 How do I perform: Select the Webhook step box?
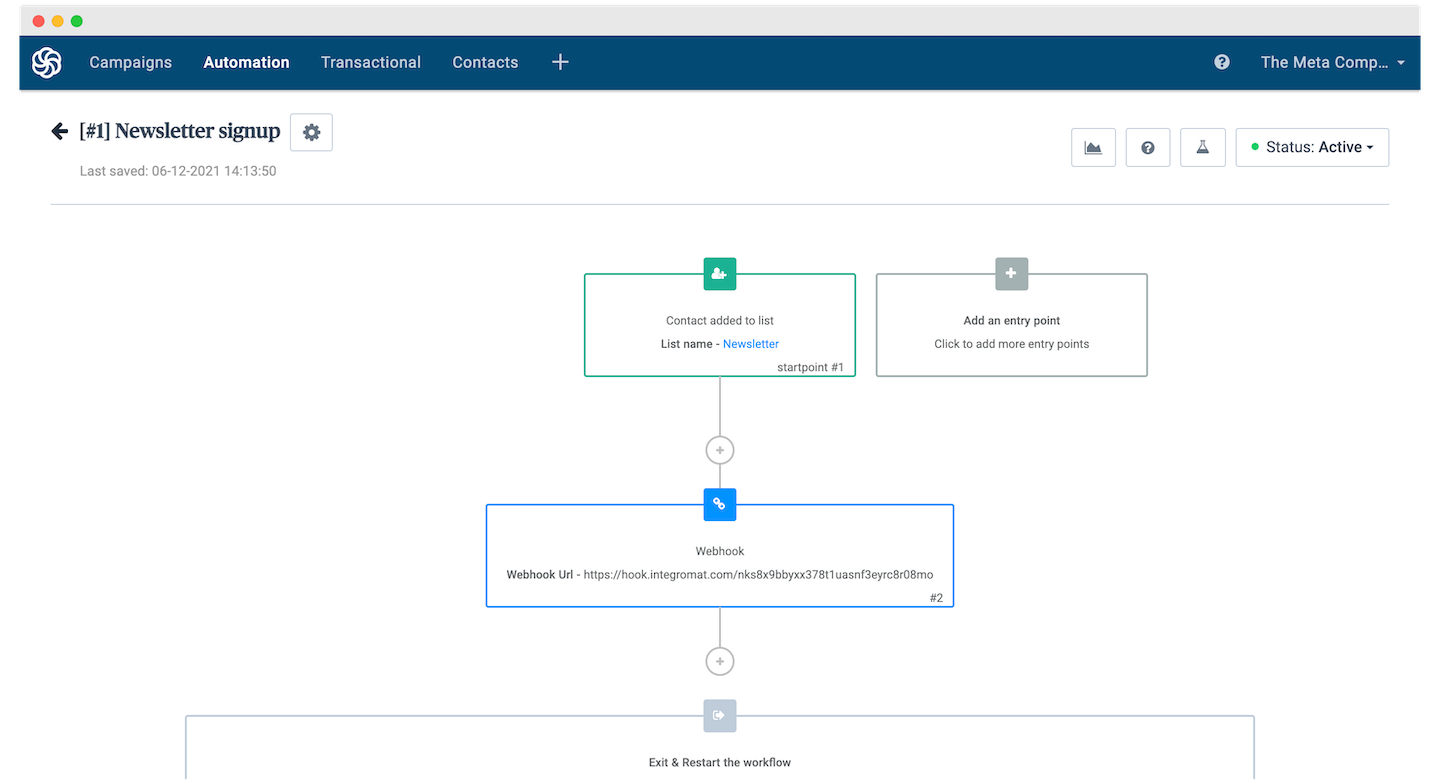(x=720, y=556)
